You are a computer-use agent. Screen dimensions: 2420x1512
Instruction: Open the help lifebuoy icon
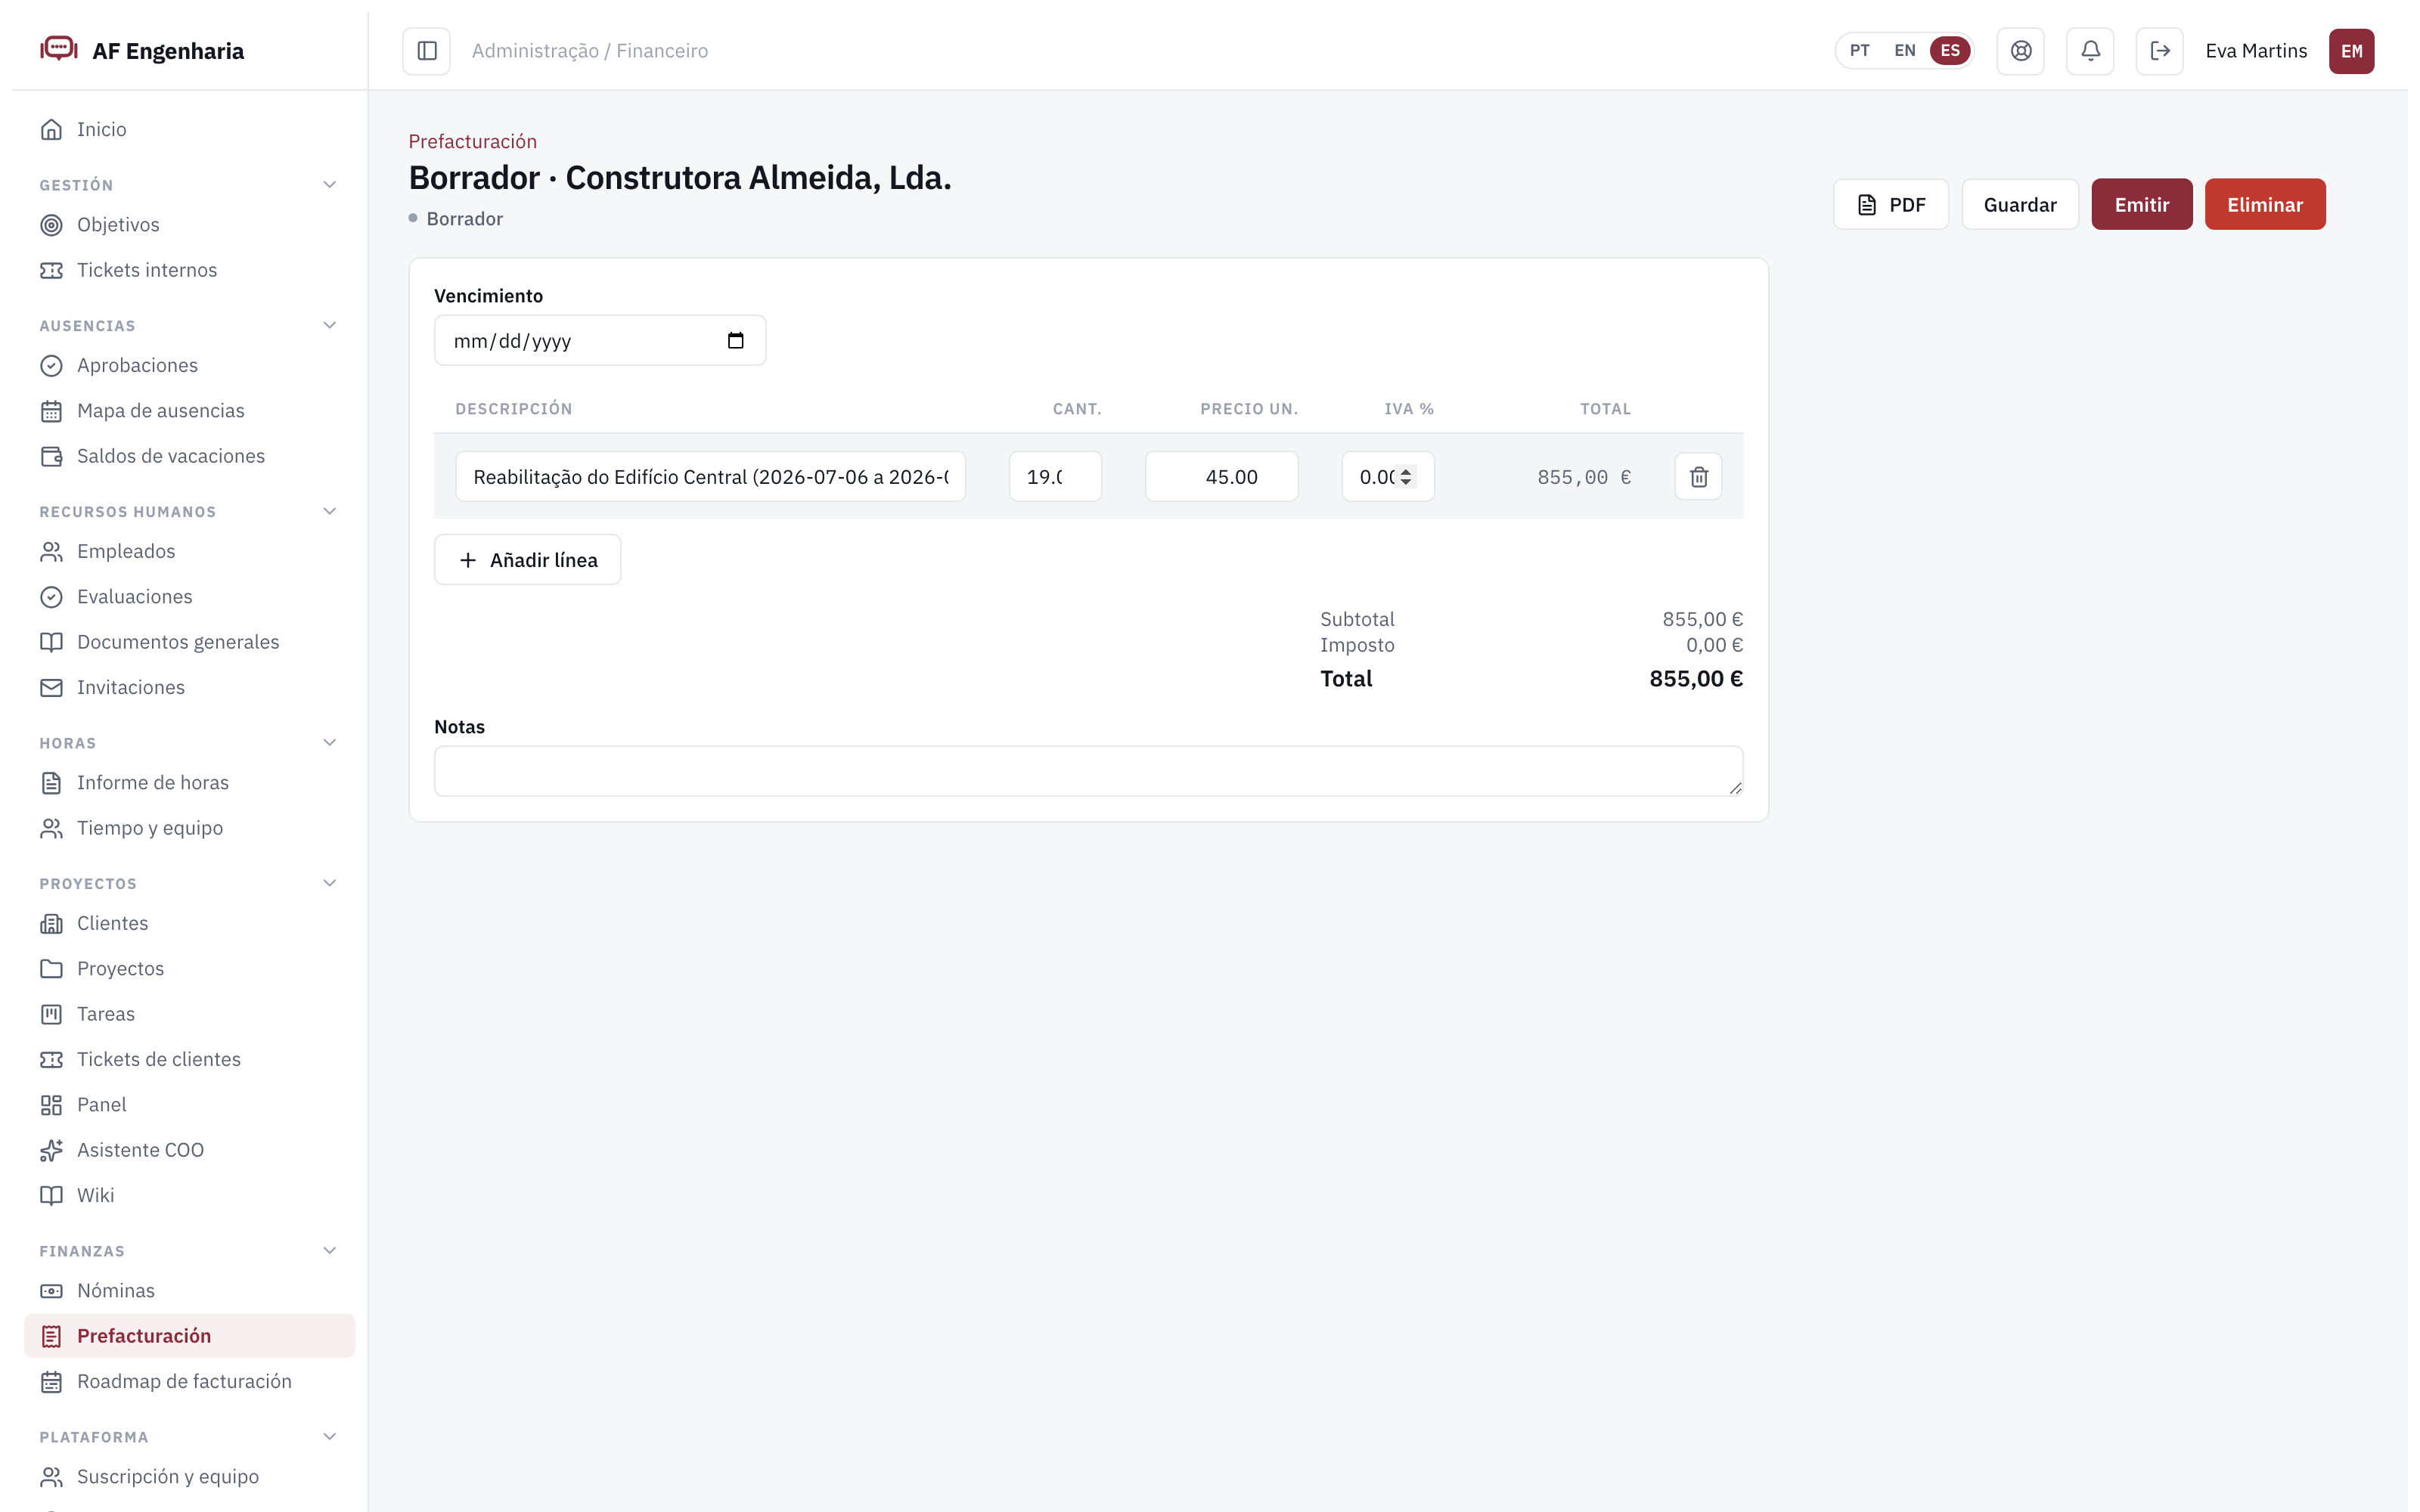pos(2021,51)
